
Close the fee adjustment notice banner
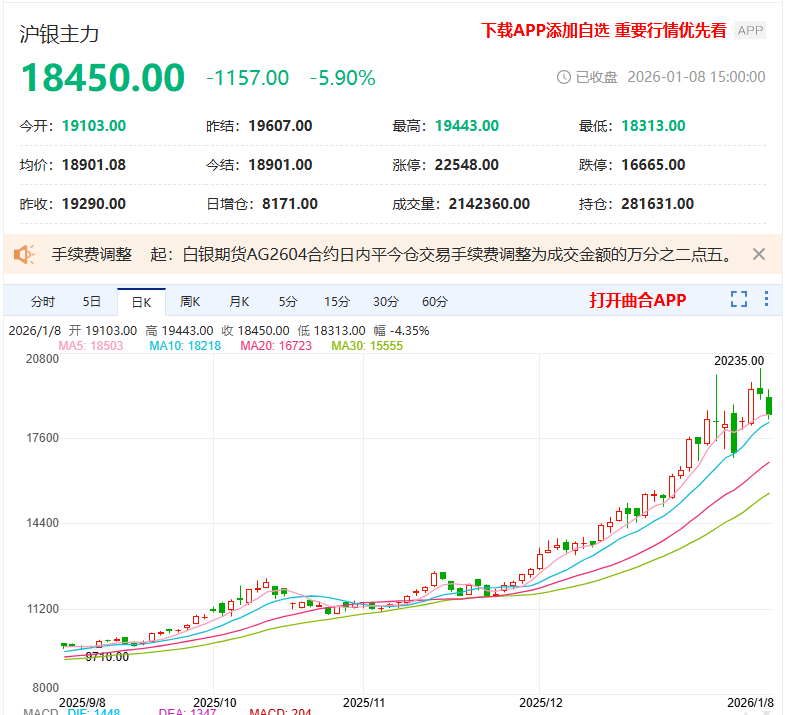pos(759,254)
